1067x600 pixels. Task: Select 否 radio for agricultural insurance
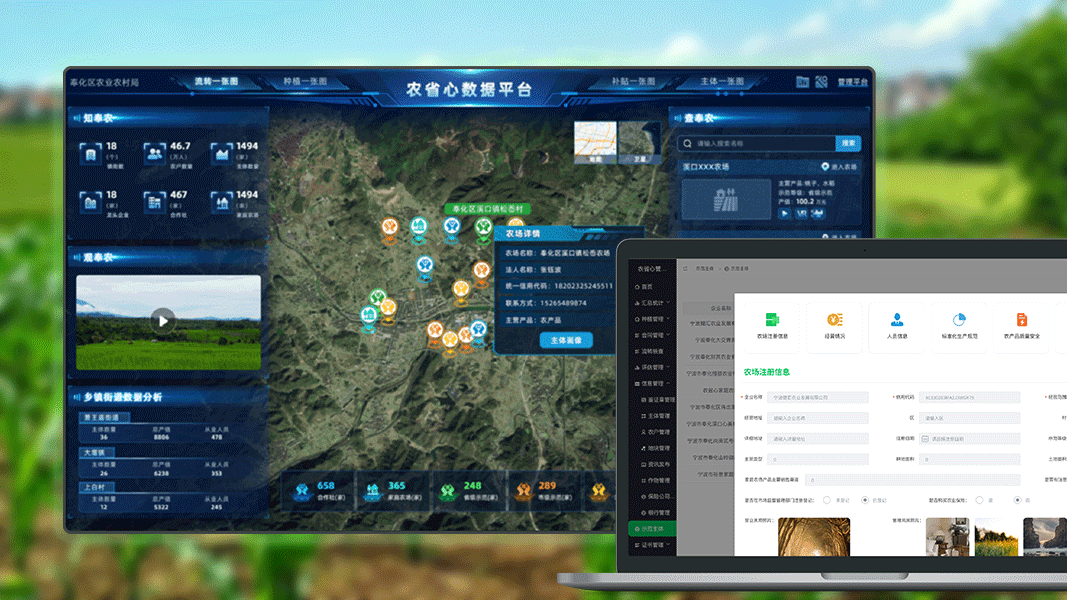point(1017,500)
